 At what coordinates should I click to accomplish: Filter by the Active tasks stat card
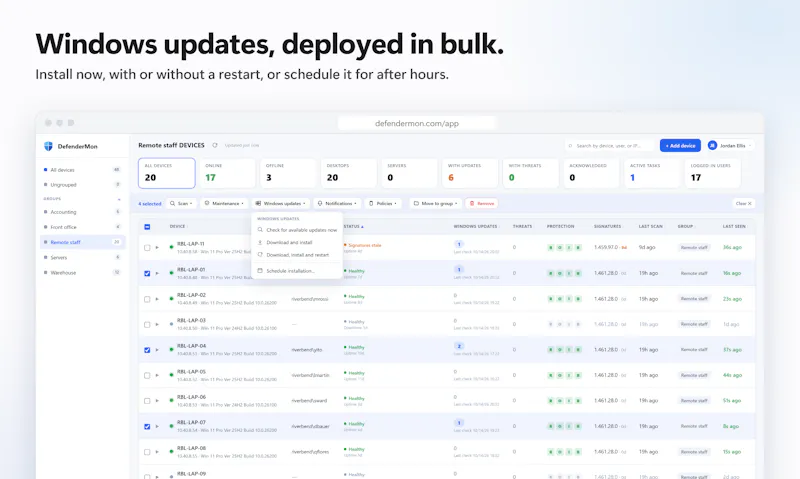(x=652, y=173)
